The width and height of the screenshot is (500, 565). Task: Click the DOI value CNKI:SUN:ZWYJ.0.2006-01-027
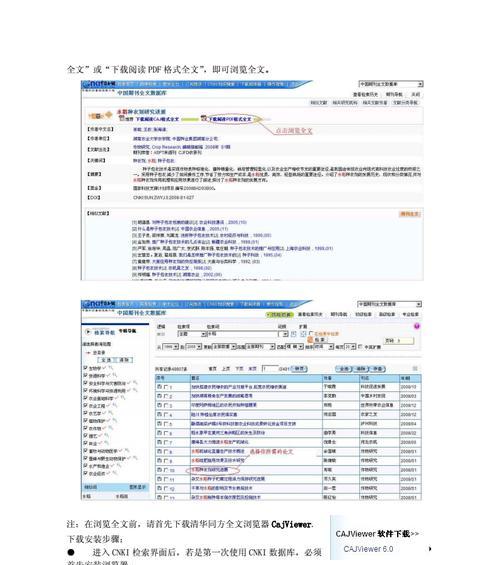click(x=164, y=197)
